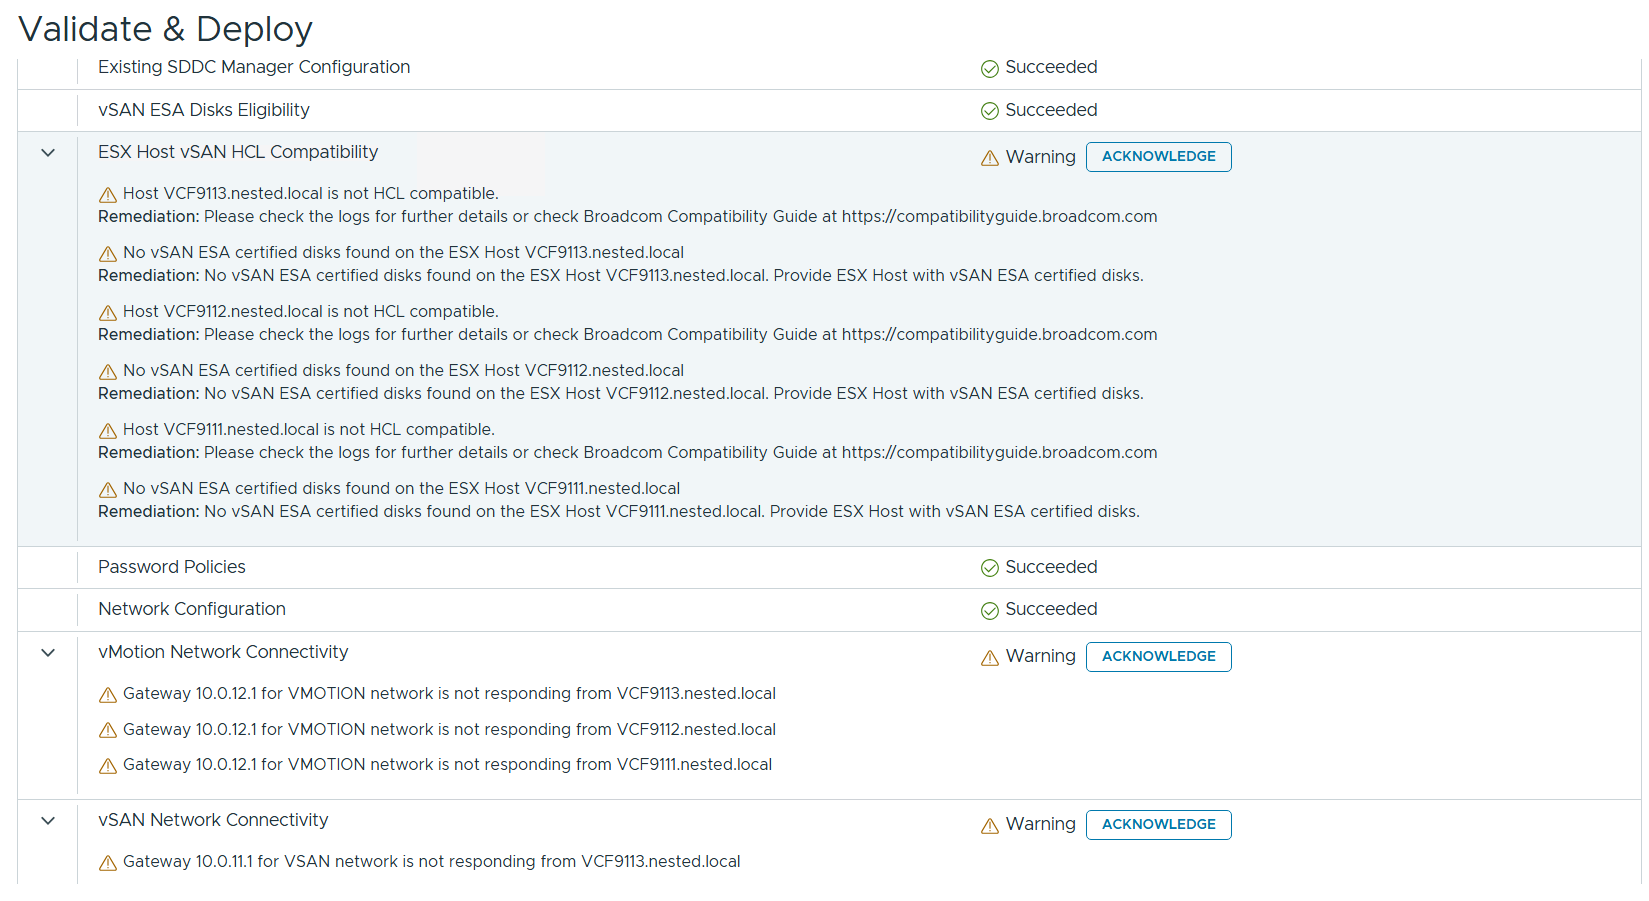The image size is (1649, 901).
Task: Acknowledge the vSAN Network Connectivity warning
Action: [1158, 825]
